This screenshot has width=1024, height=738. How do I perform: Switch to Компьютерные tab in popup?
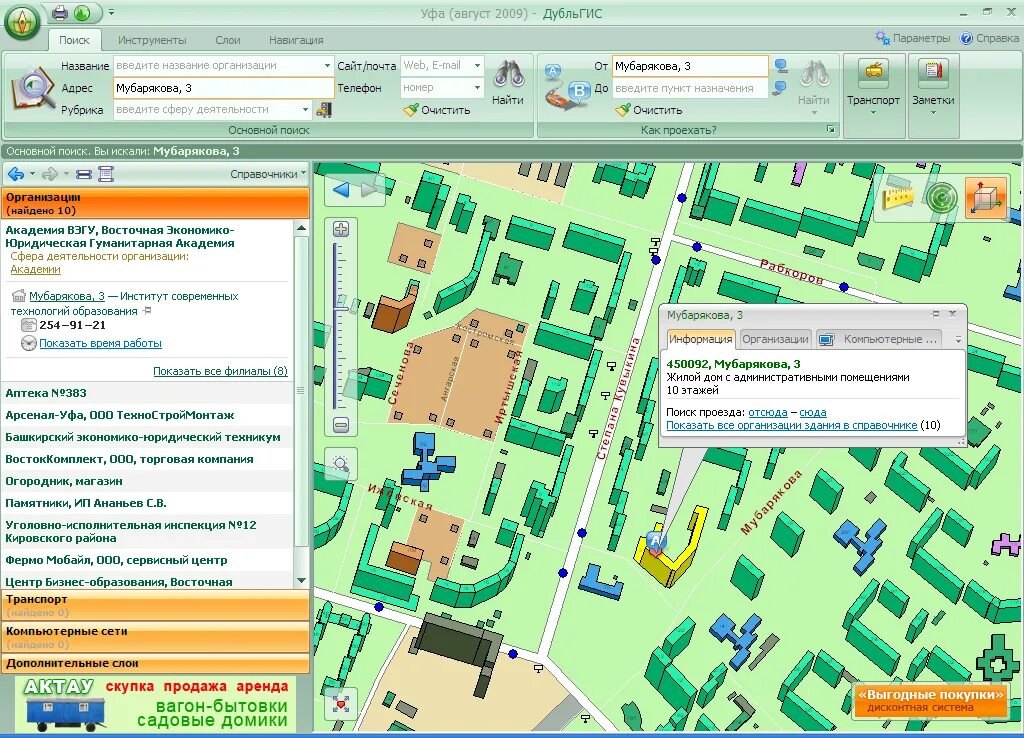[880, 339]
